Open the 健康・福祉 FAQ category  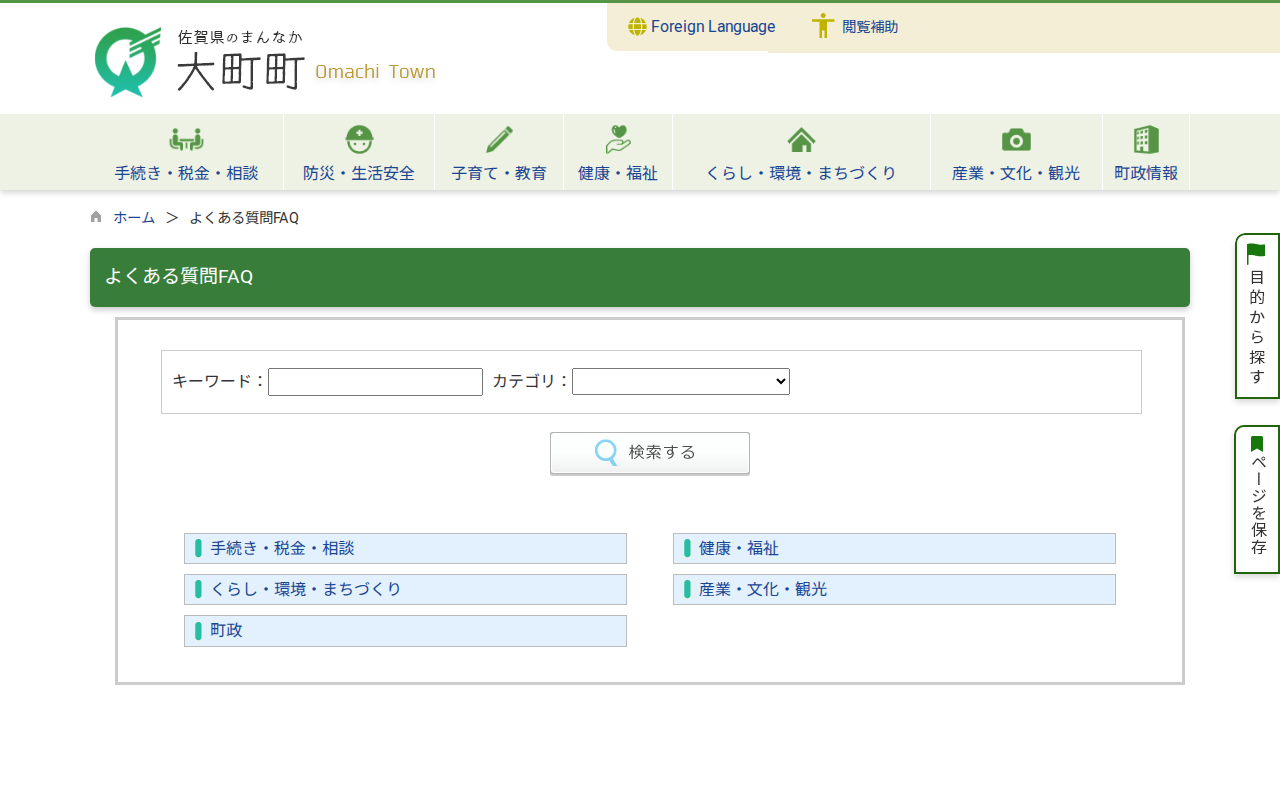tap(738, 549)
